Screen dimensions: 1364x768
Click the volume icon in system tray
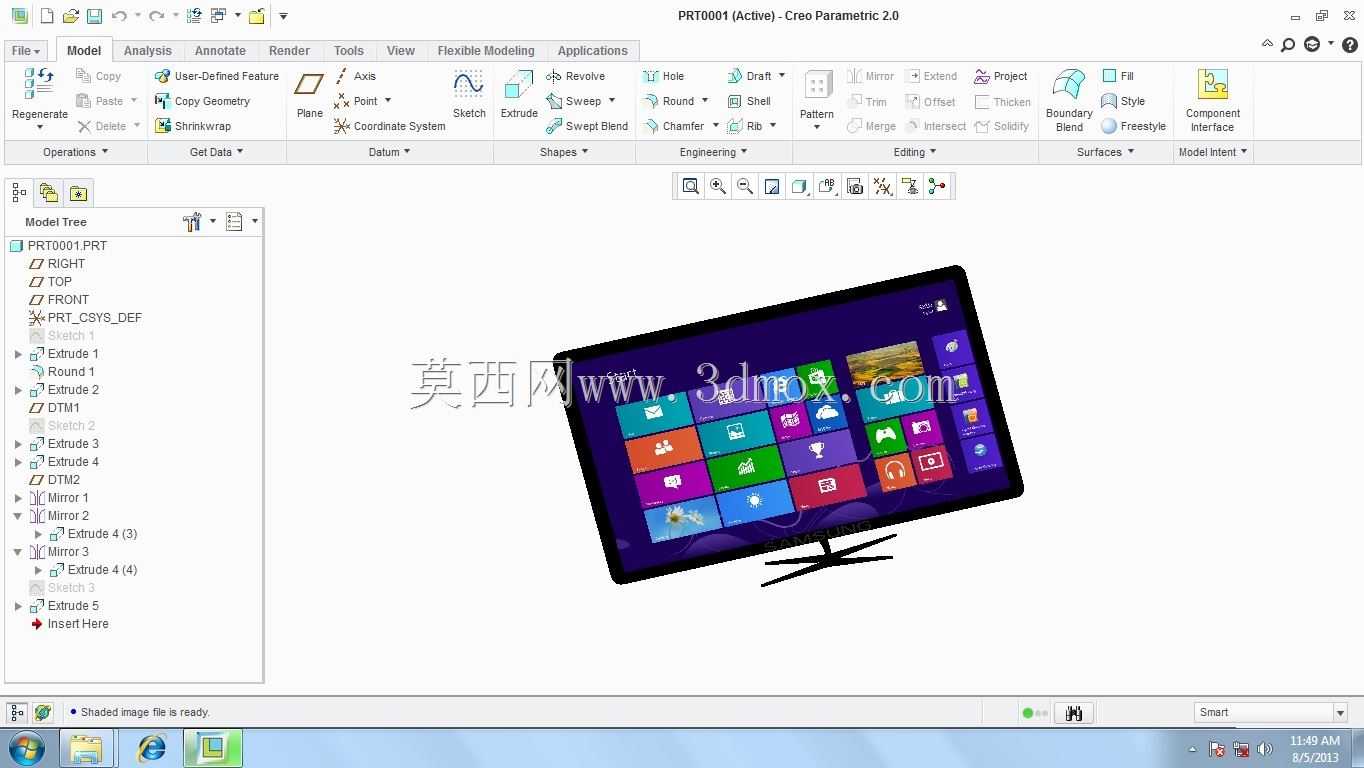tap(1265, 749)
